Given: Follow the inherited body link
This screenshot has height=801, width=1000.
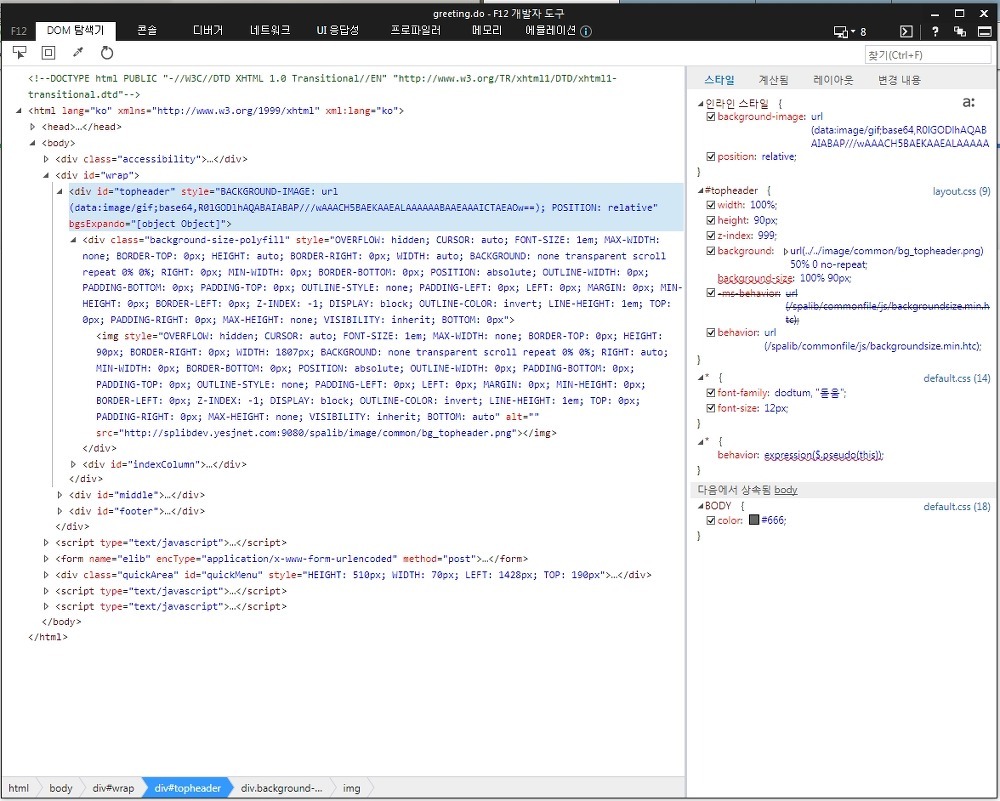Looking at the screenshot, I should pyautogui.click(x=786, y=490).
